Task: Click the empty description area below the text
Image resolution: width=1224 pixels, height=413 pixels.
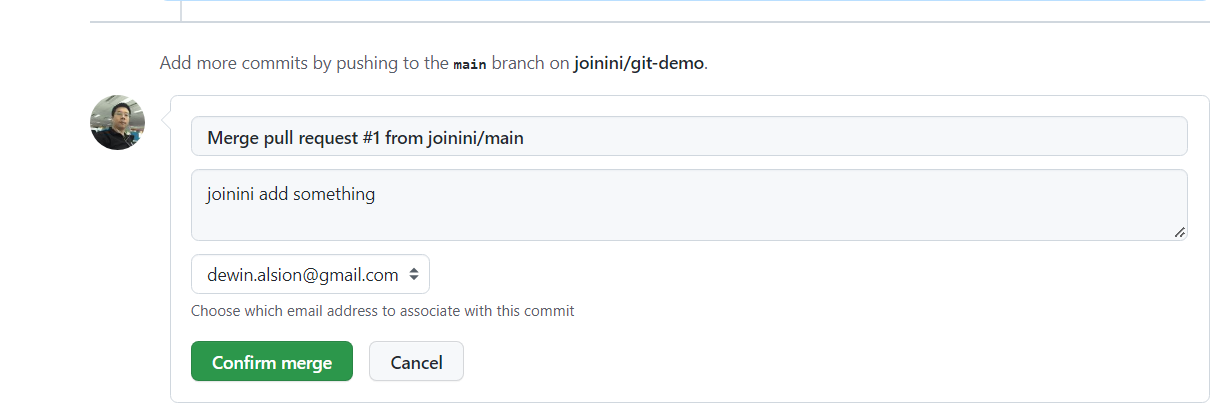Action: point(689,224)
